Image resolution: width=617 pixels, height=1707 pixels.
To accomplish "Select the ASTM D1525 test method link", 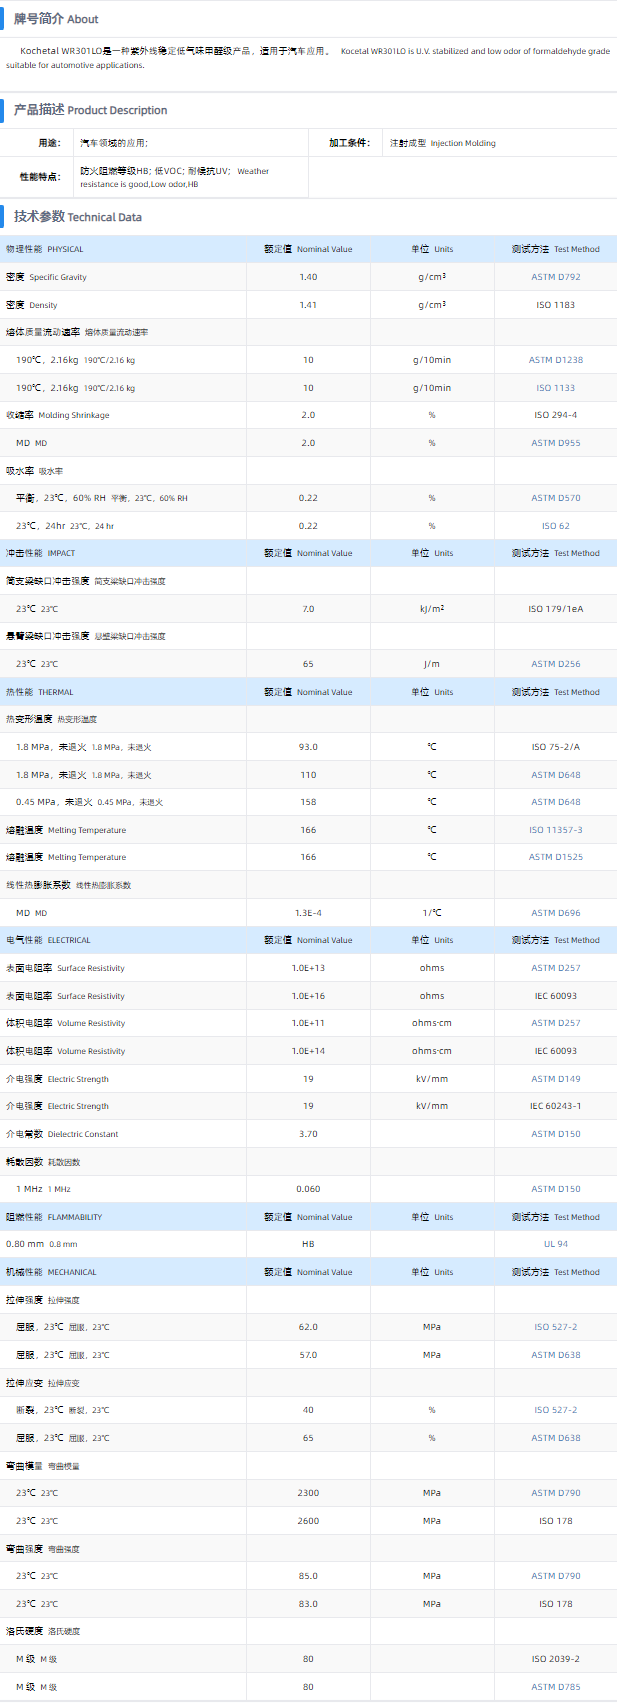I will (555, 857).
